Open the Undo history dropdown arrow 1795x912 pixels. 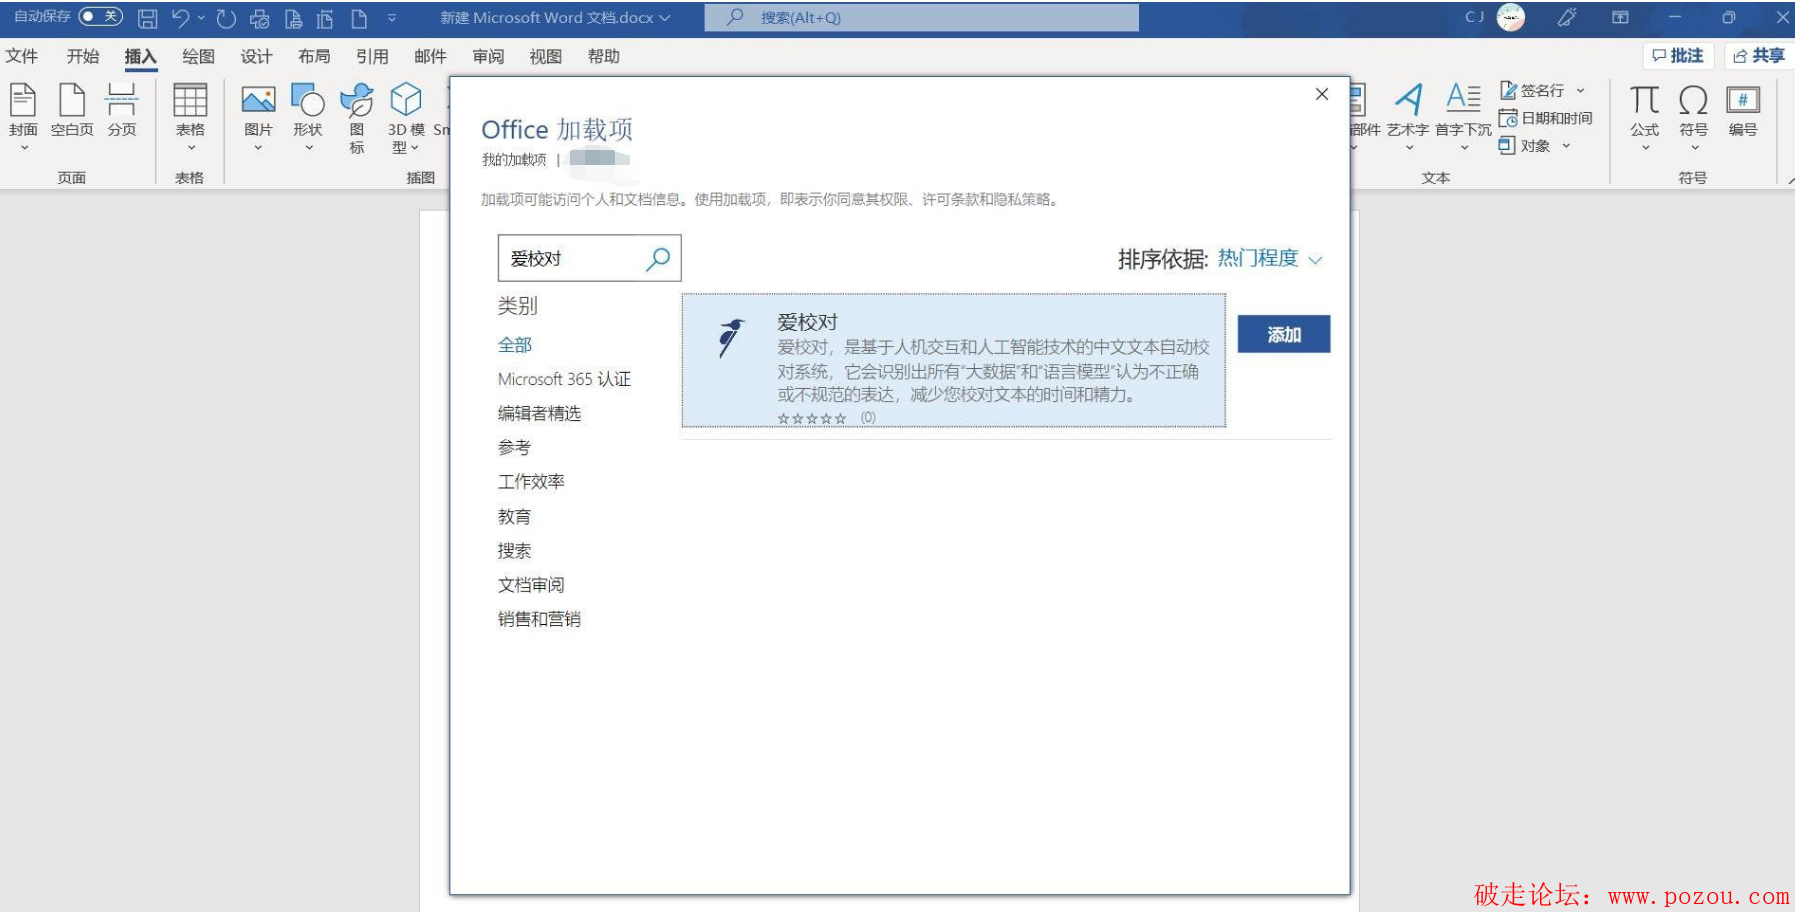[x=201, y=18]
